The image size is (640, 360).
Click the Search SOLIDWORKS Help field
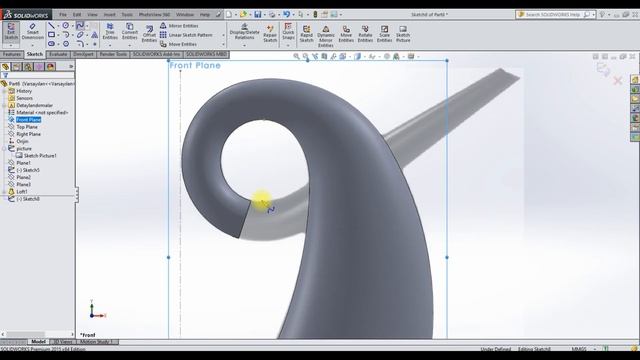(556, 14)
